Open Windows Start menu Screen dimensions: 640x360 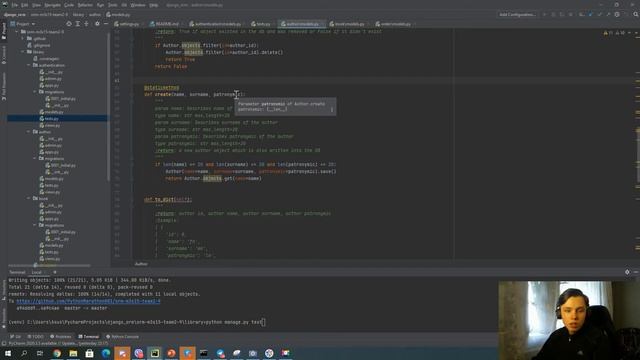(x=8, y=353)
